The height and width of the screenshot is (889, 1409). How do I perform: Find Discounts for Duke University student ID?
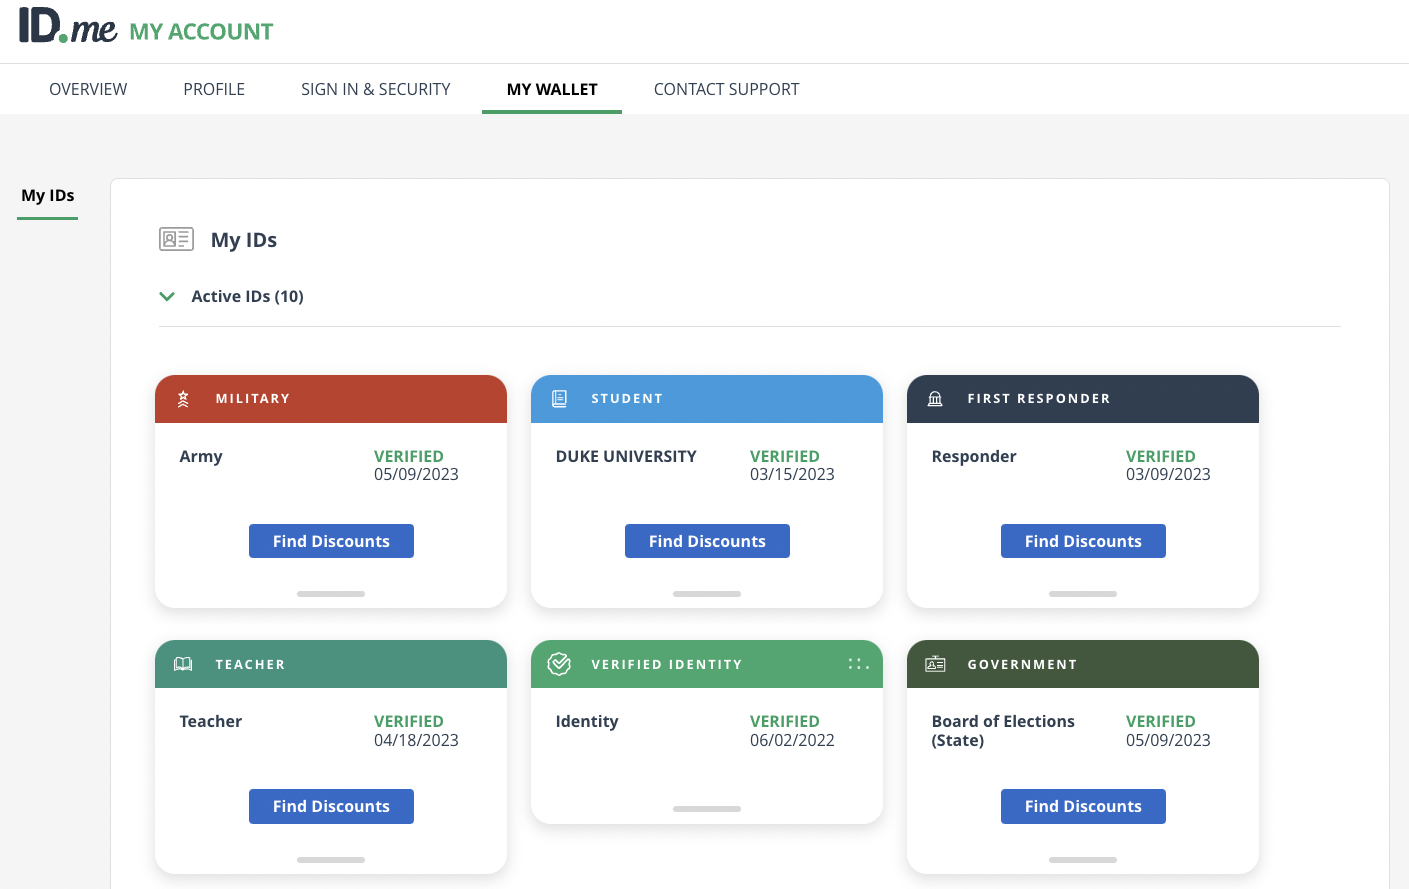point(707,541)
